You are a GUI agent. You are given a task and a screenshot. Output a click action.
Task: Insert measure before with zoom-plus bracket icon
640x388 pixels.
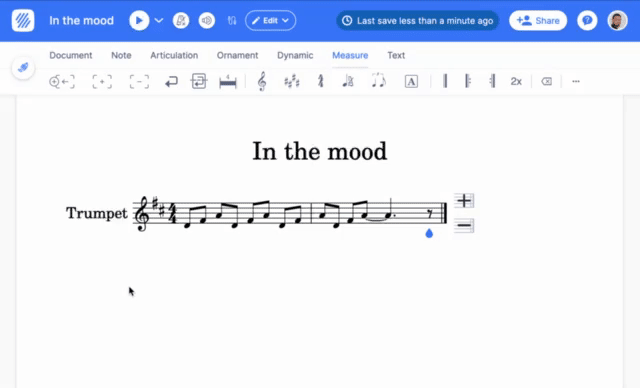[x=62, y=82]
